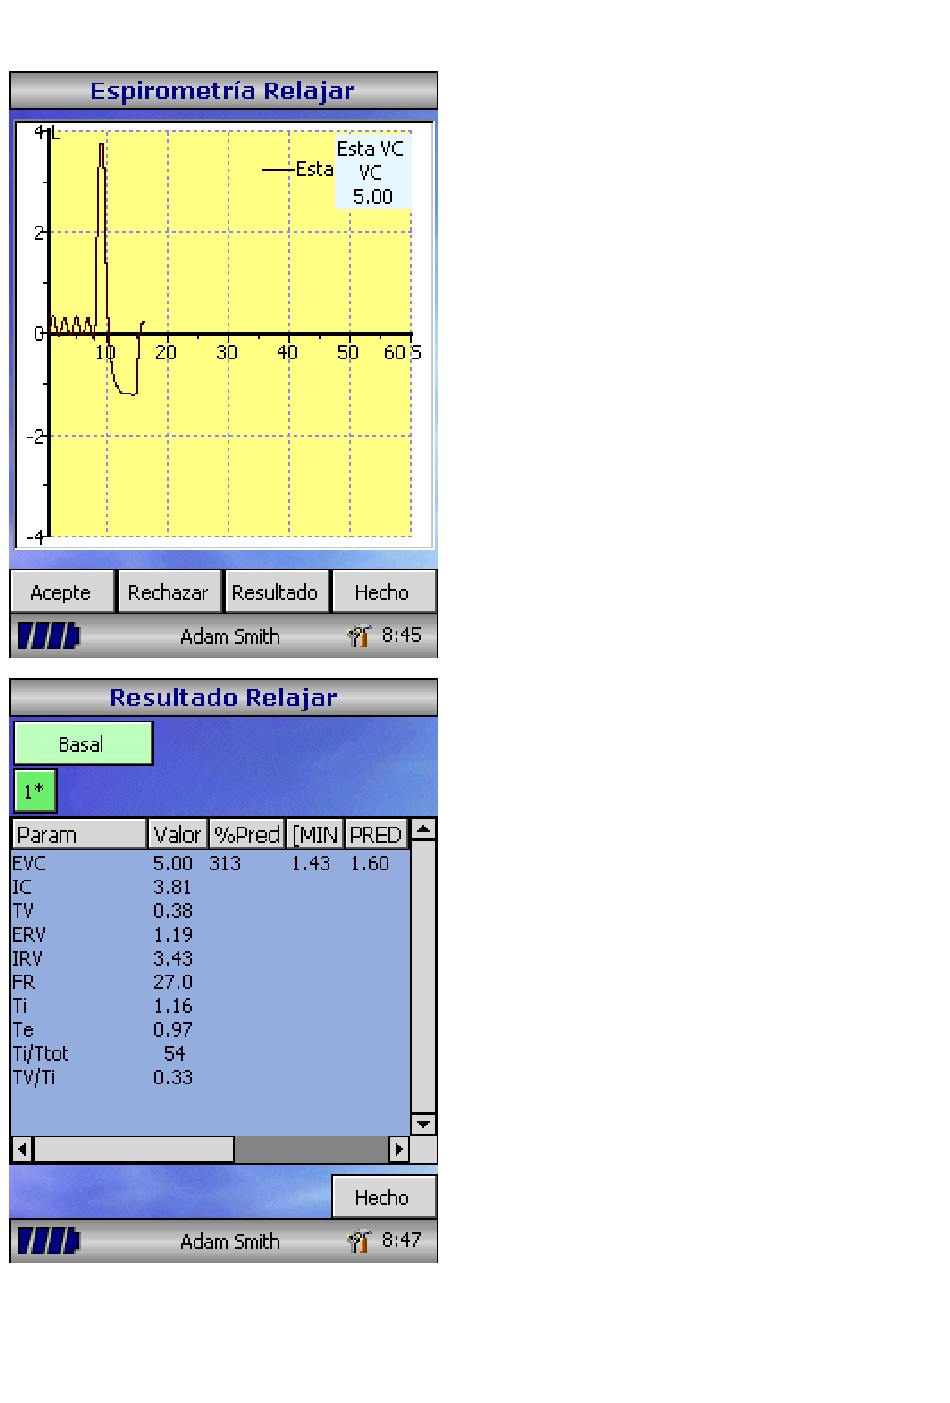Click the Rechazar button

[x=168, y=592]
